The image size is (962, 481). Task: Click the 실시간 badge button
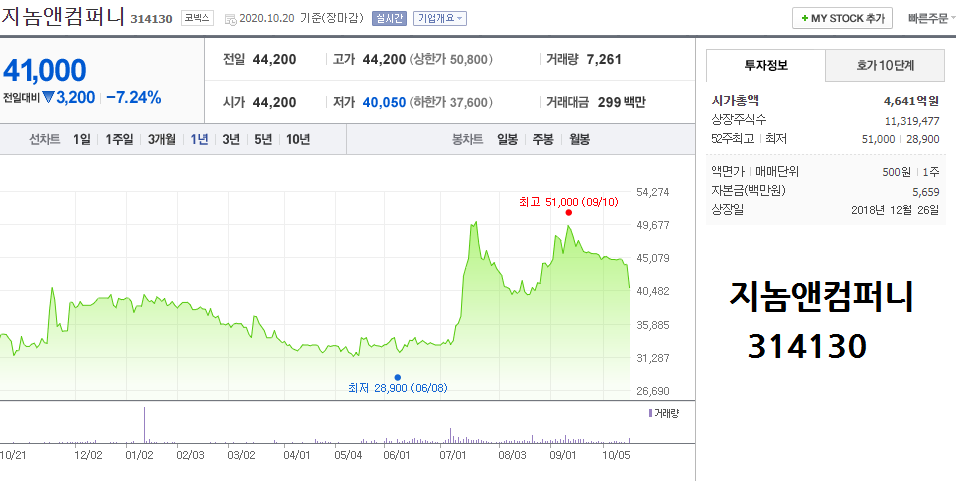[389, 18]
